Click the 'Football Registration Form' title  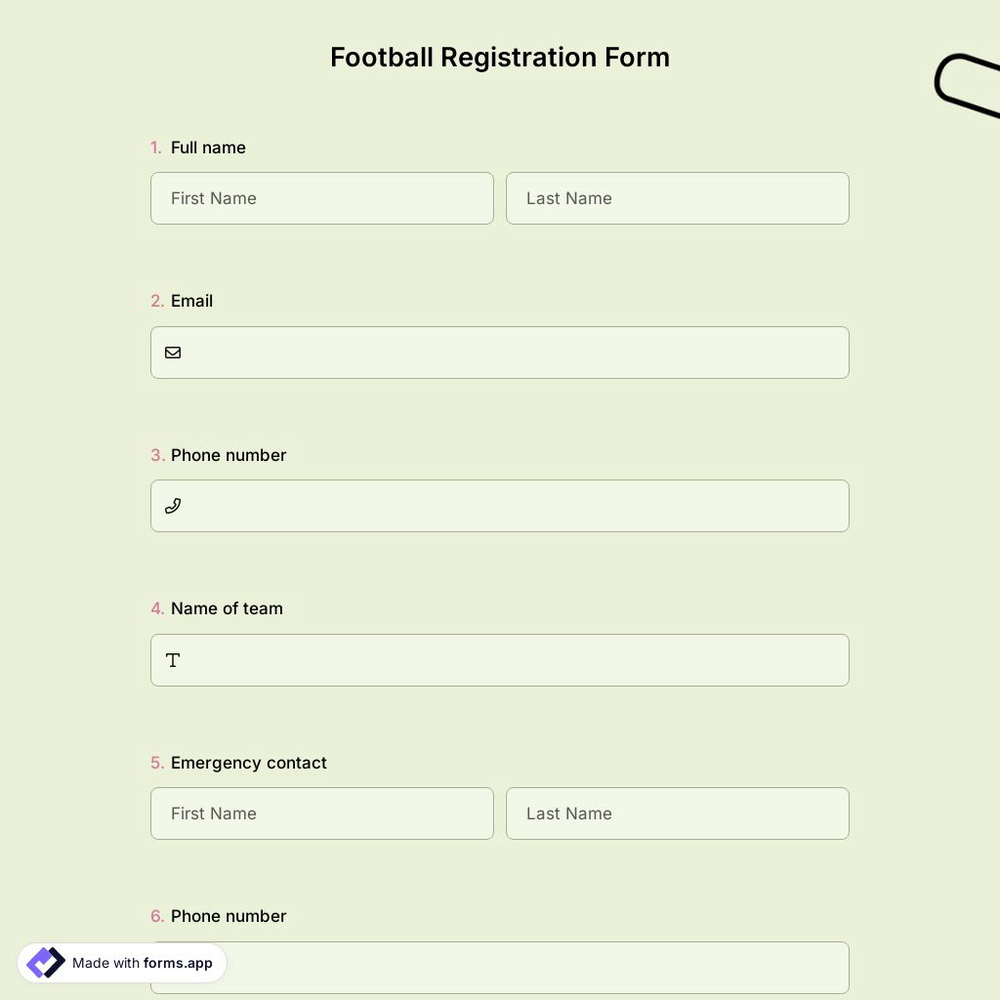pos(500,57)
